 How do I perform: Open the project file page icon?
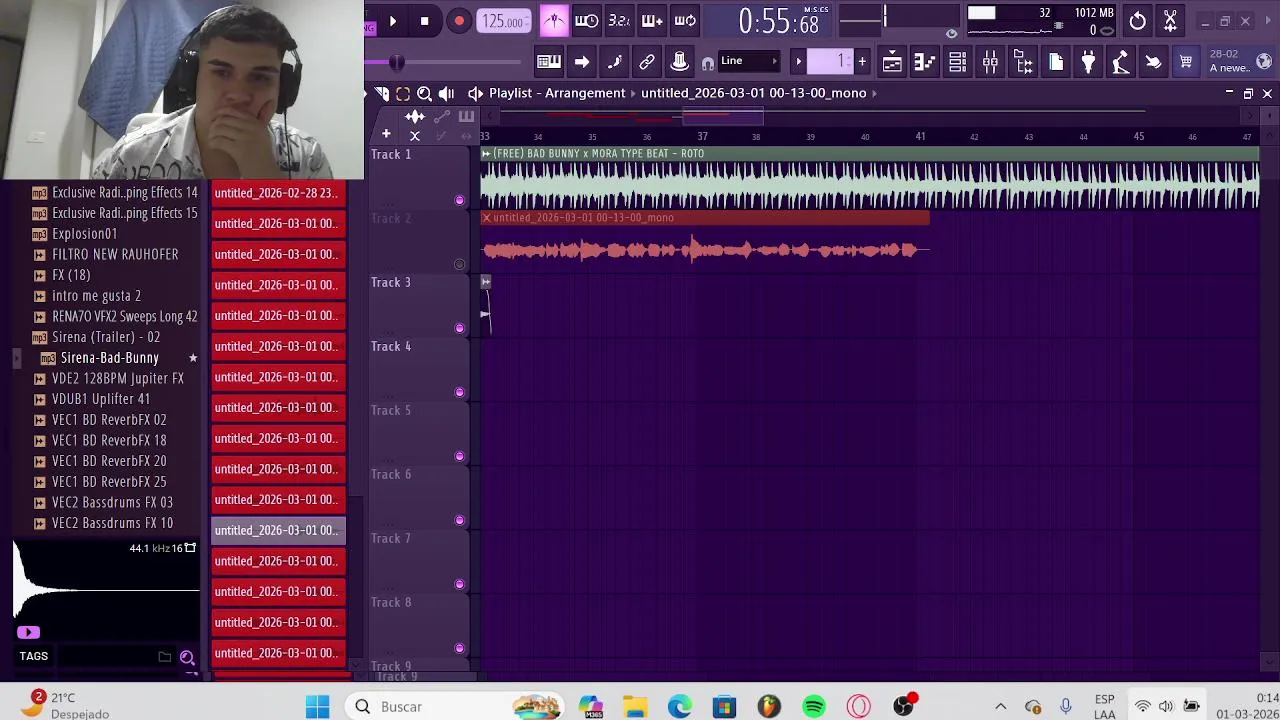1056,62
